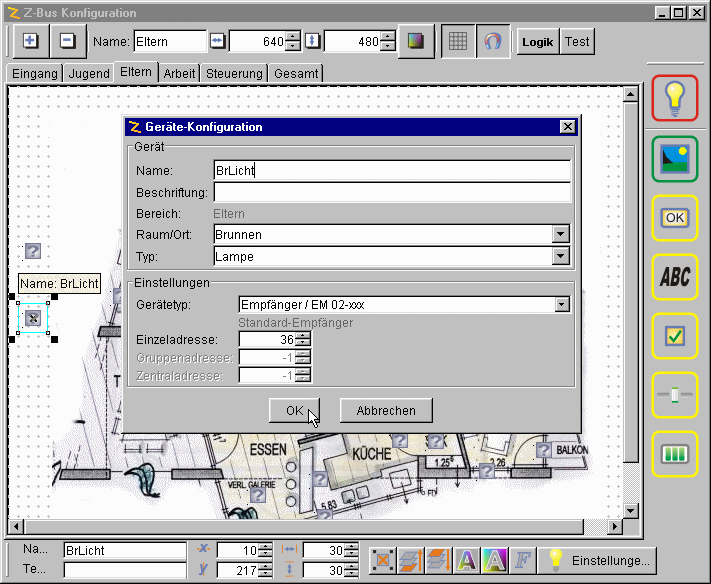Select the picture element tool

point(675,157)
